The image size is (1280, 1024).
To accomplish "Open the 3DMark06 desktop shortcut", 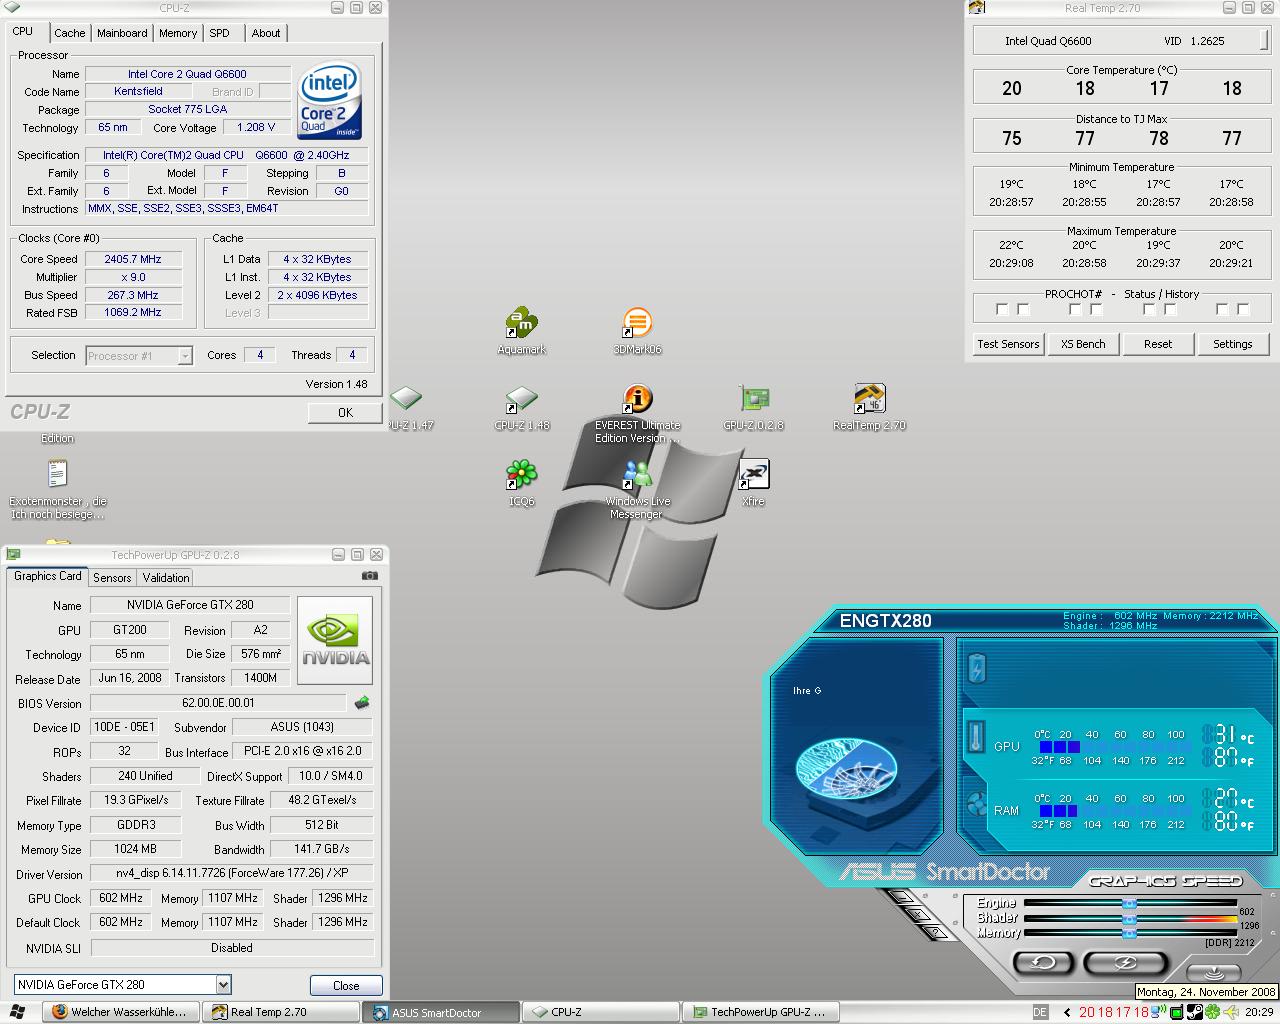I will coord(637,331).
